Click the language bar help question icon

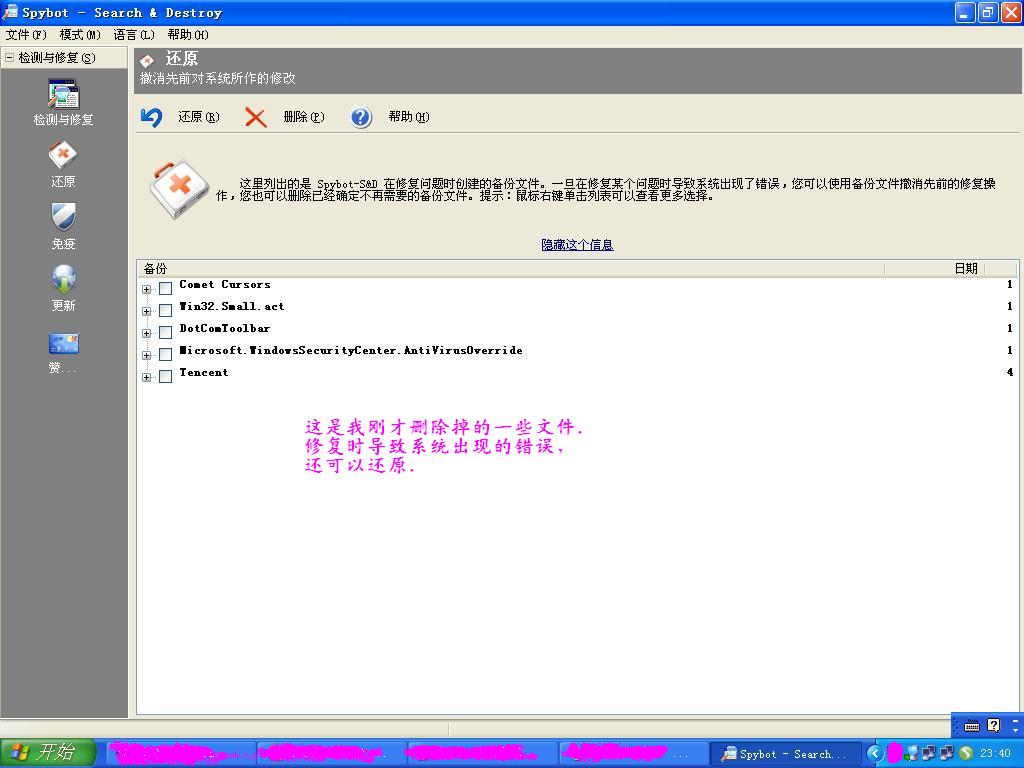pyautogui.click(x=993, y=726)
